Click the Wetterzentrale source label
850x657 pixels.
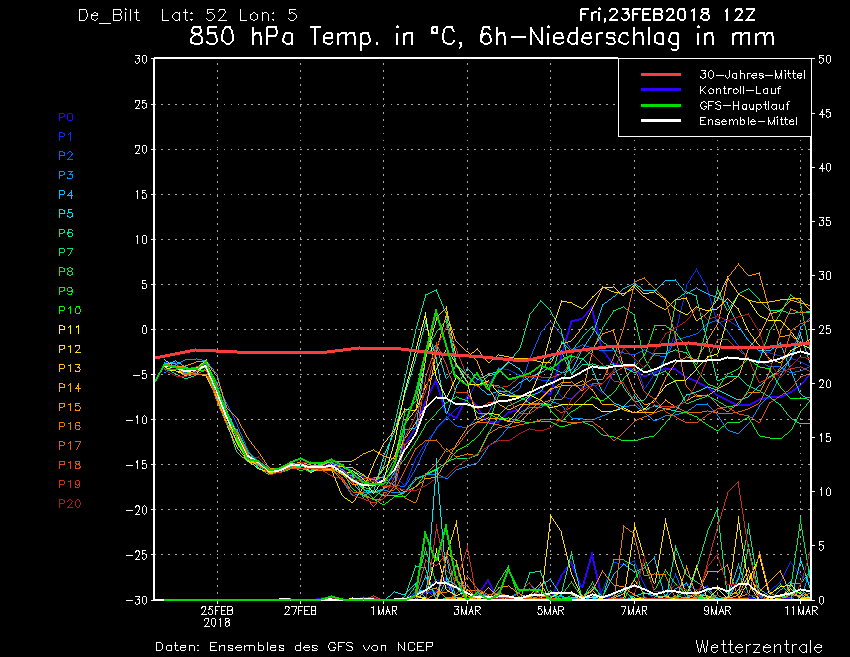click(x=759, y=646)
